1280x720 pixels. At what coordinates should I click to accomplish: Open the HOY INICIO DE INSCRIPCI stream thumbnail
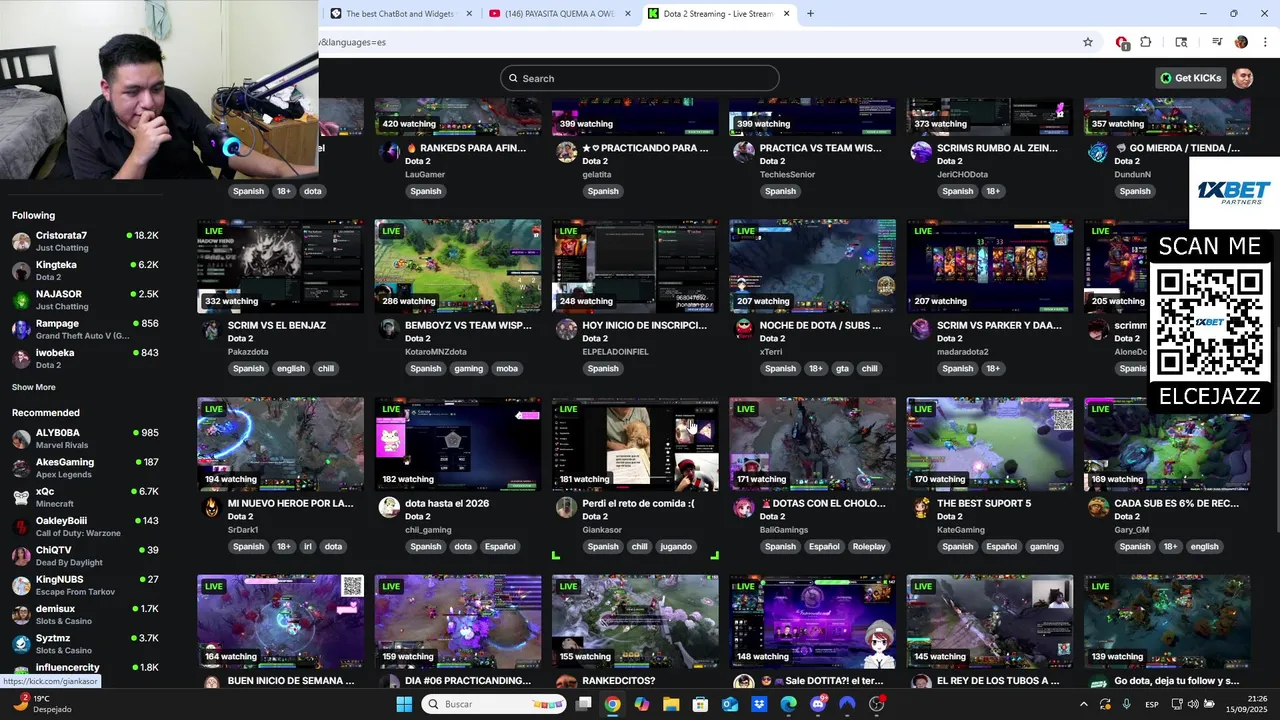tap(635, 266)
